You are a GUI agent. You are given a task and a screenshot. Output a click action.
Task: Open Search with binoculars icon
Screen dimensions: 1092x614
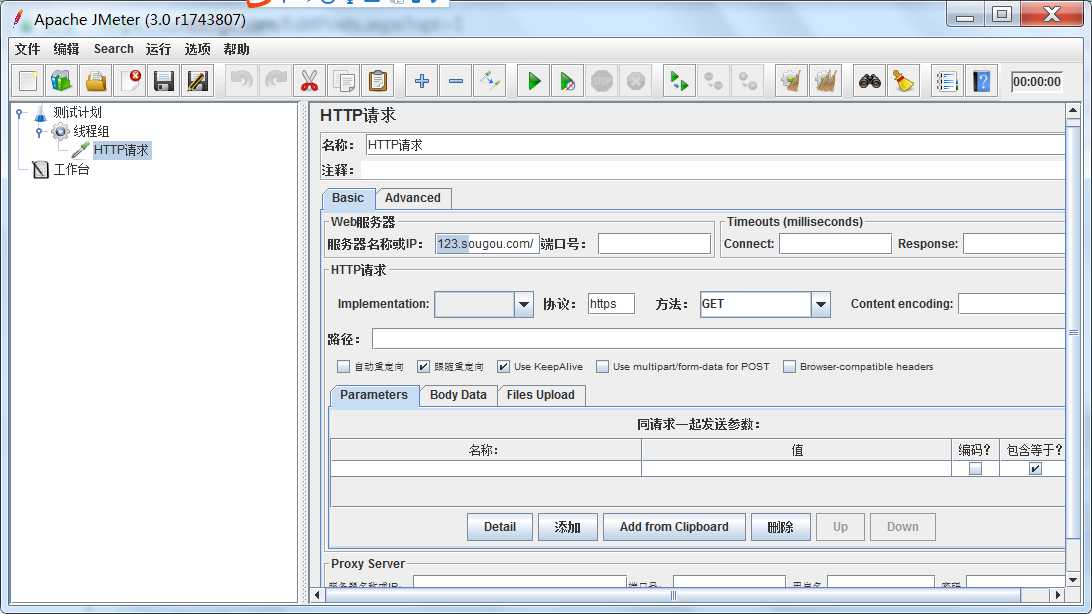click(x=869, y=81)
